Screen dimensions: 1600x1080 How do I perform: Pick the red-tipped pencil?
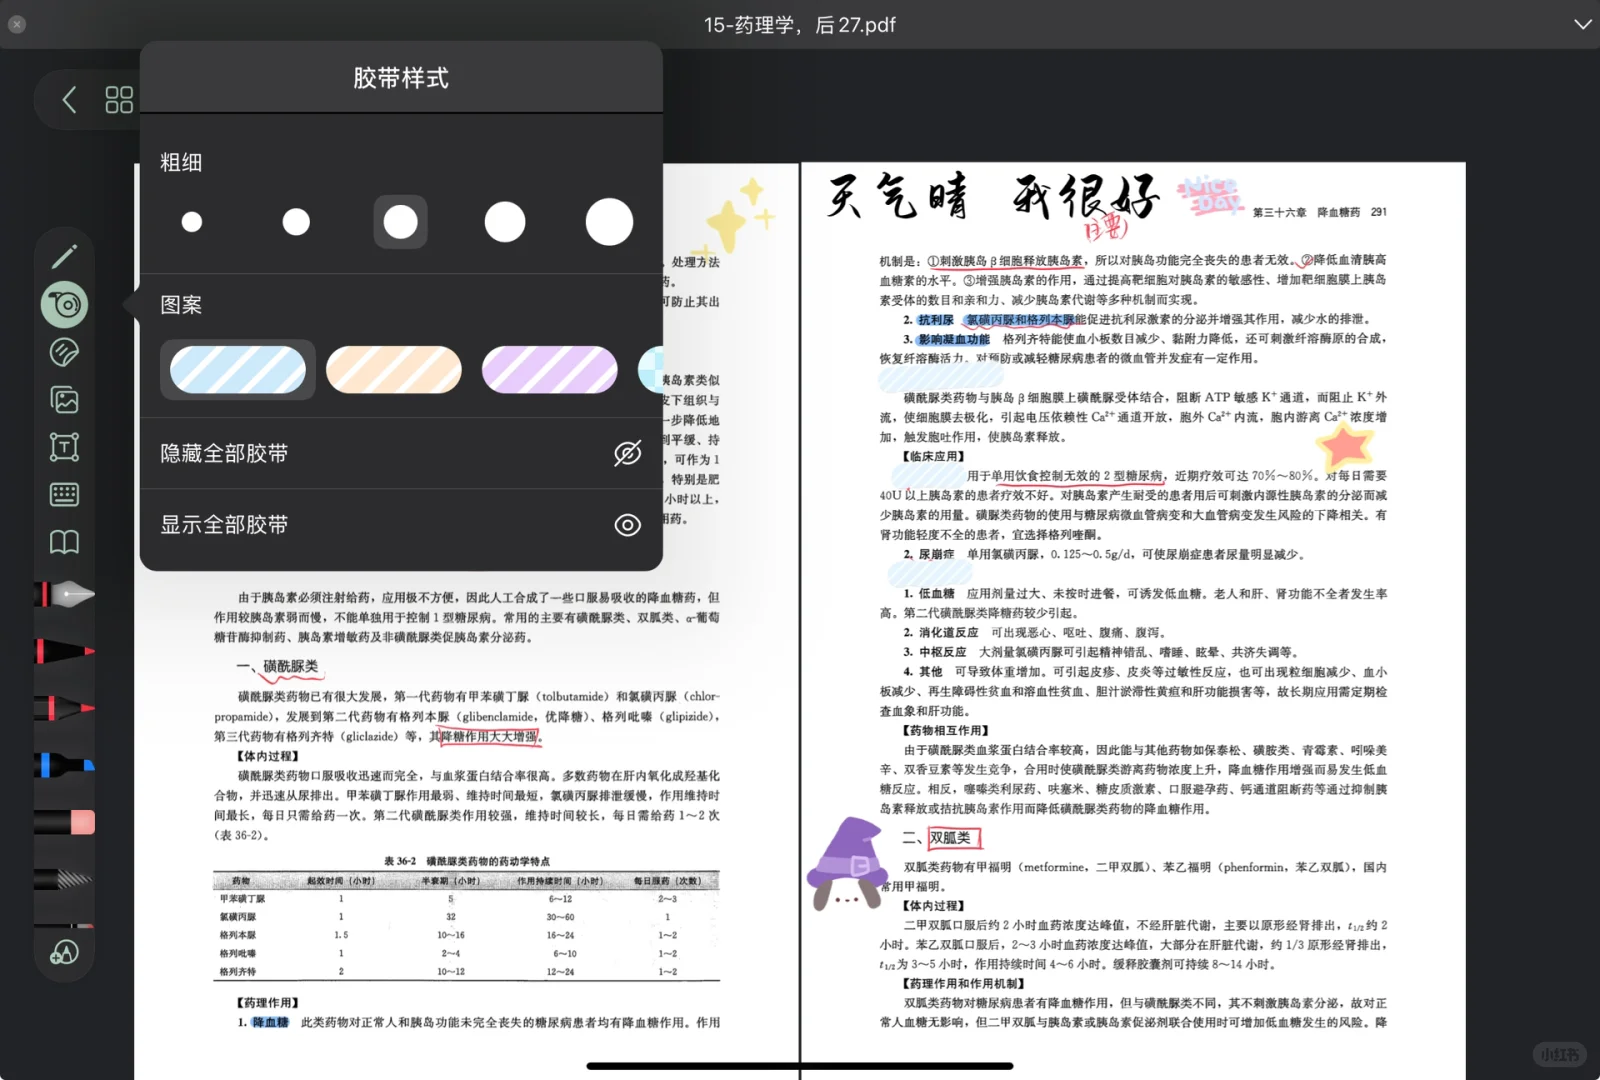(x=65, y=708)
